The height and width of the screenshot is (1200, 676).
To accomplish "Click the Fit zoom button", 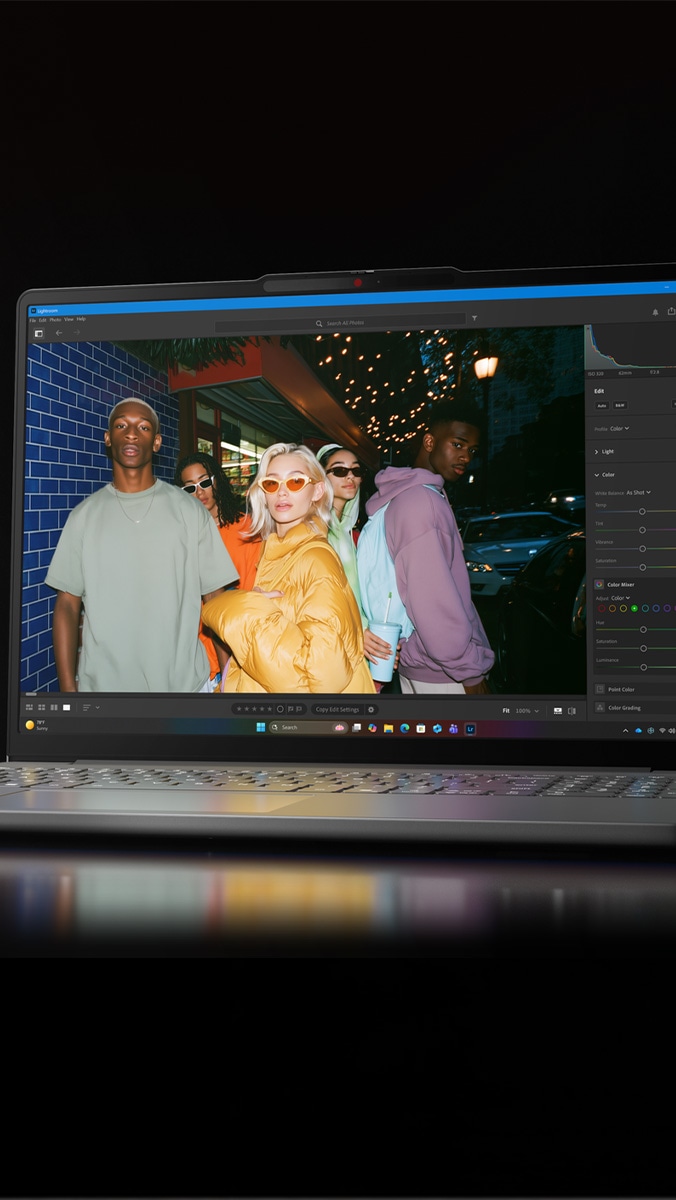I will (x=506, y=711).
